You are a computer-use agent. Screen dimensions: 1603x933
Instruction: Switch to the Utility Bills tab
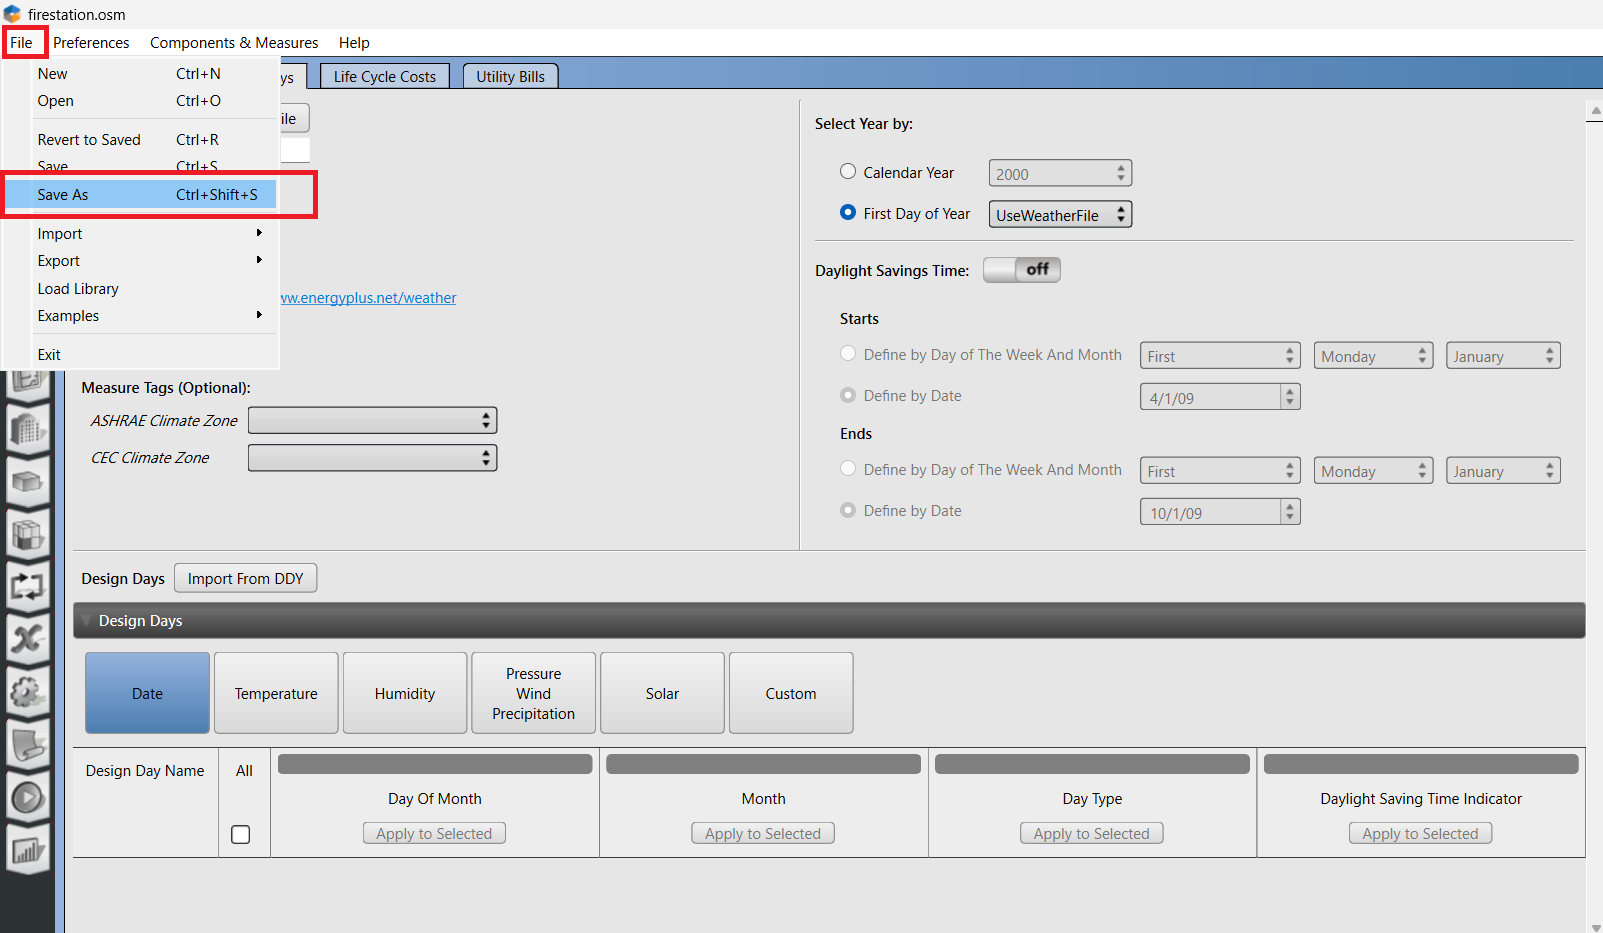click(x=511, y=77)
